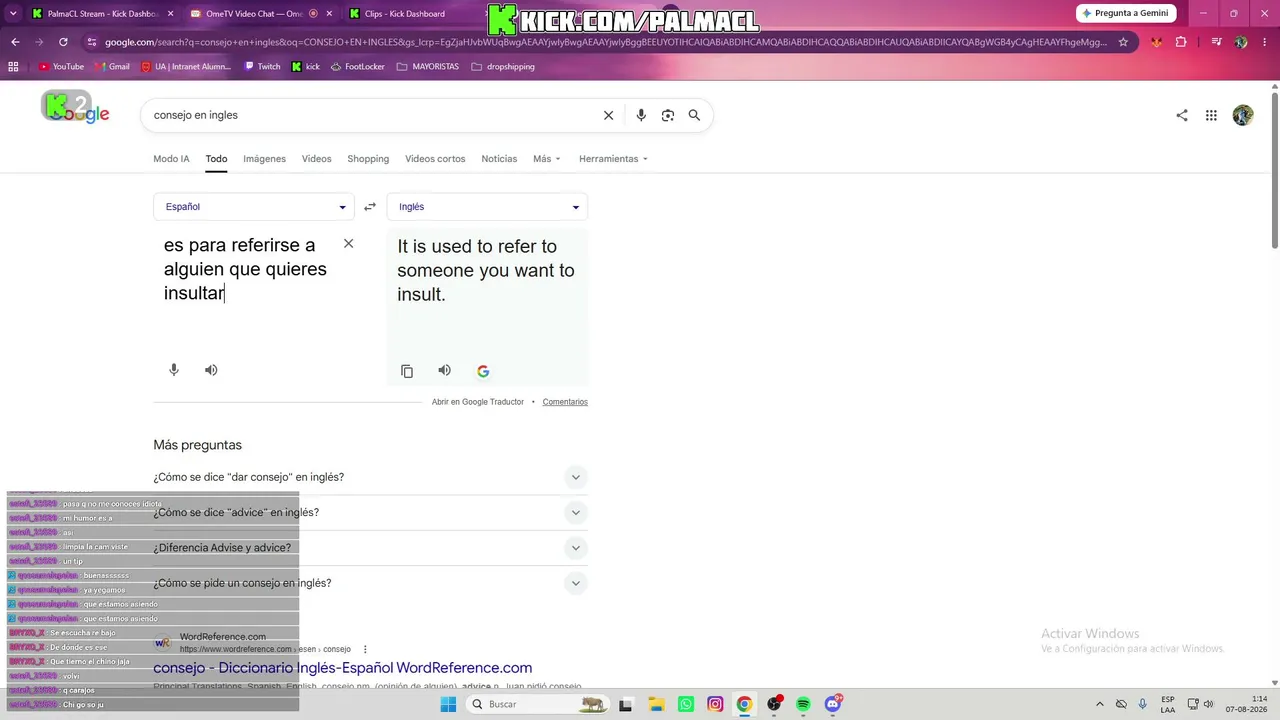Open the Abrir en Google Traductor link

[x=478, y=402]
